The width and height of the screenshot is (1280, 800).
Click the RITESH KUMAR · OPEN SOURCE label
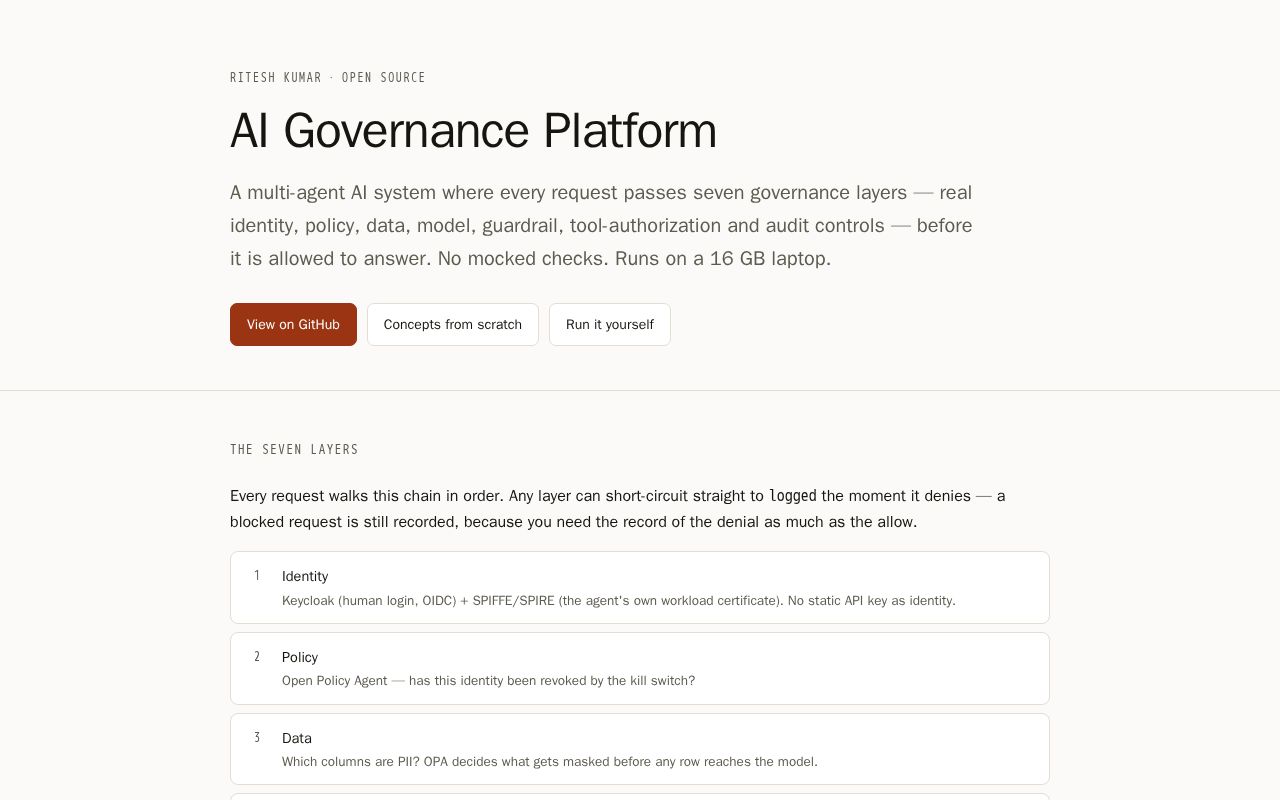[x=328, y=78]
